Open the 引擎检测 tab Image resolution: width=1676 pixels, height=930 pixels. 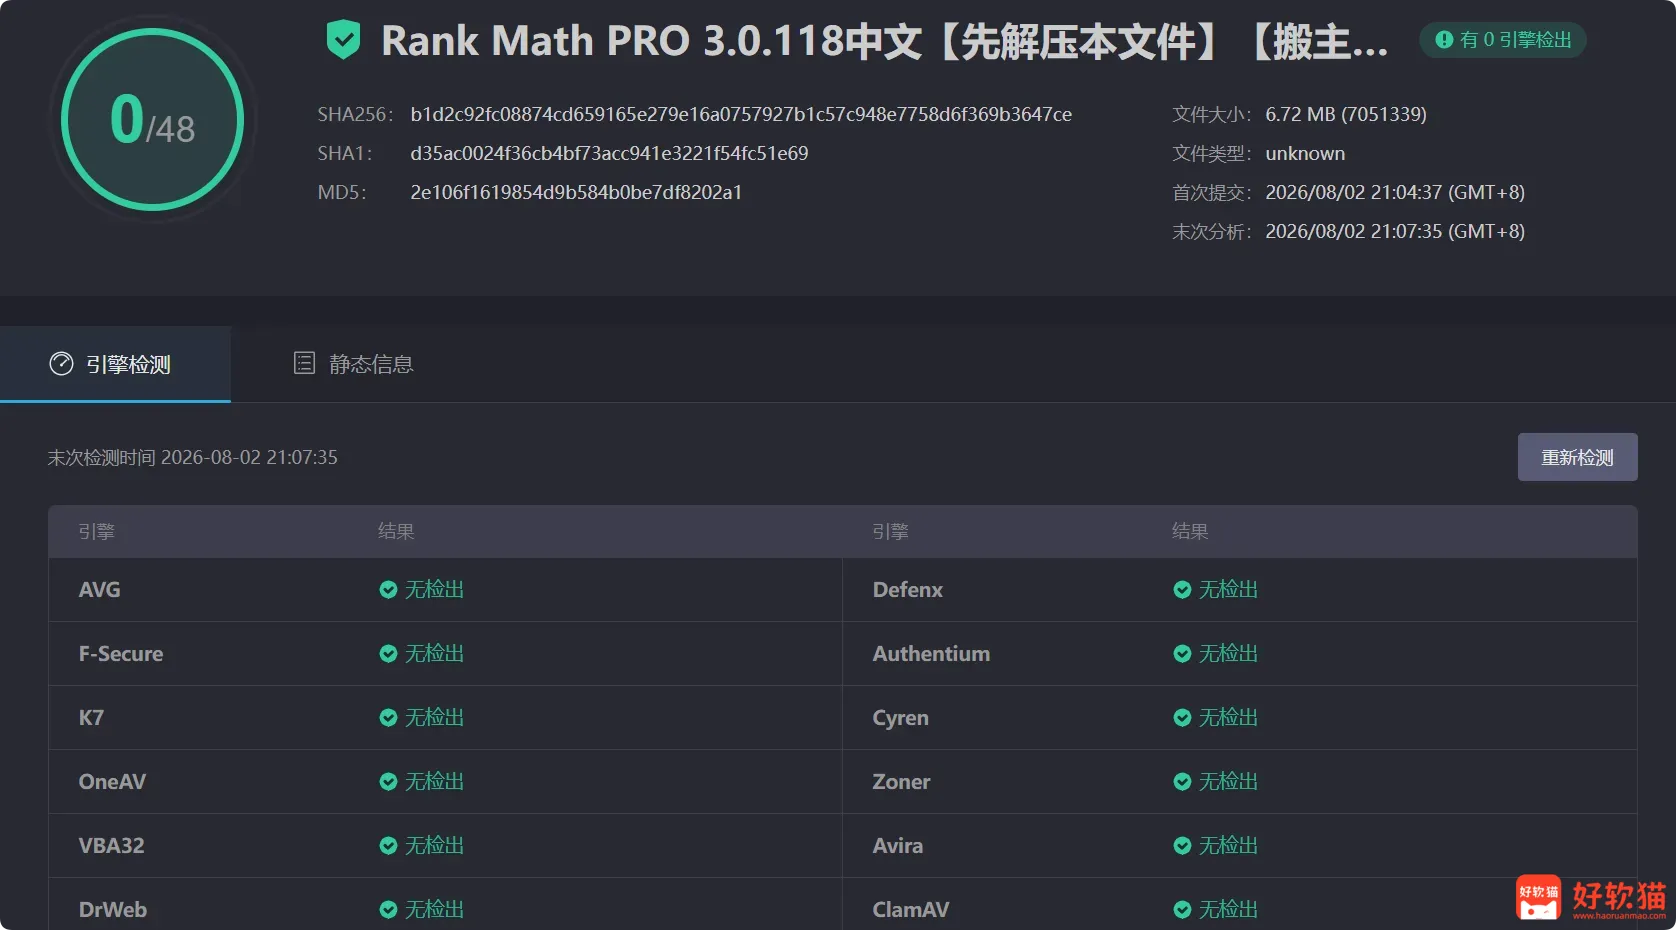pyautogui.click(x=115, y=364)
